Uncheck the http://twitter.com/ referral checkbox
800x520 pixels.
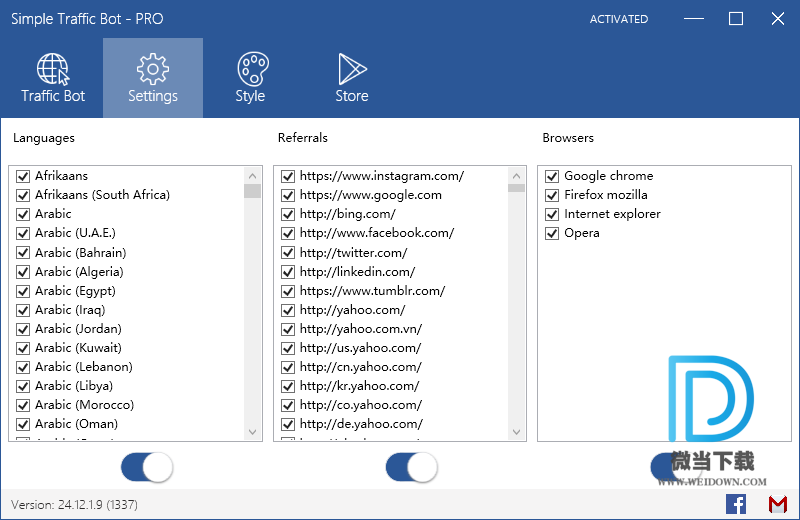288,253
